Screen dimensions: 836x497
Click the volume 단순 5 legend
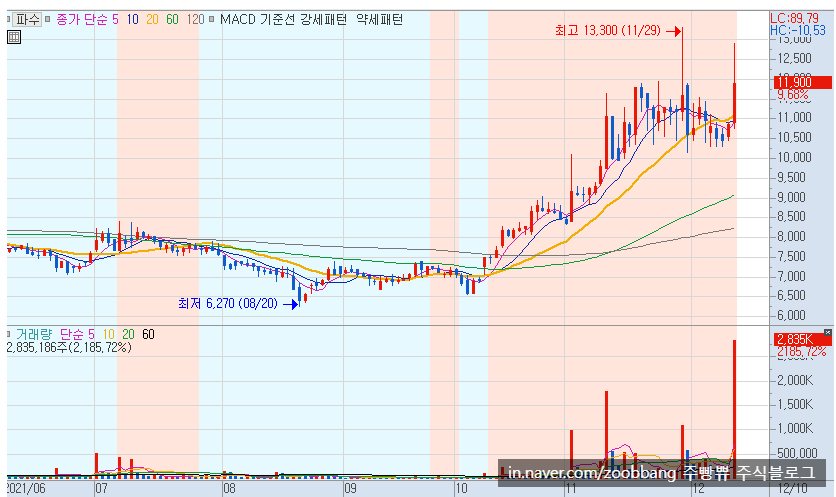(77, 334)
